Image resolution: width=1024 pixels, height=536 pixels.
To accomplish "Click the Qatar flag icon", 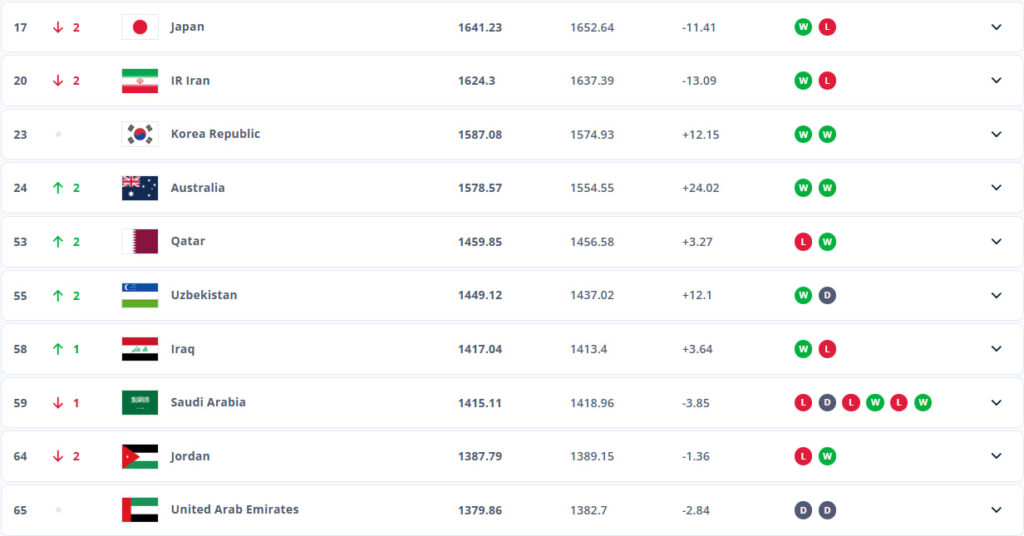I will point(140,242).
